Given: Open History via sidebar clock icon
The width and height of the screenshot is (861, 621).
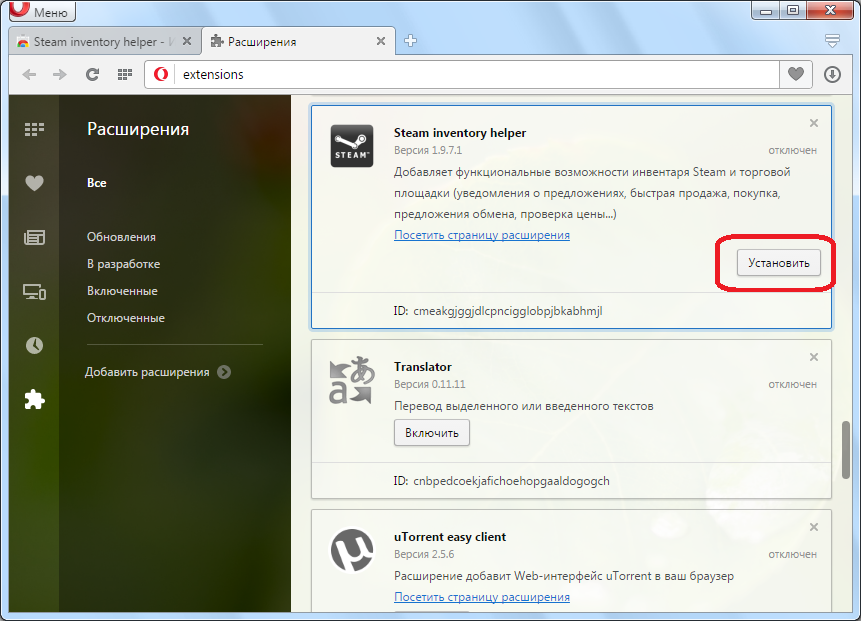Looking at the screenshot, I should (34, 345).
